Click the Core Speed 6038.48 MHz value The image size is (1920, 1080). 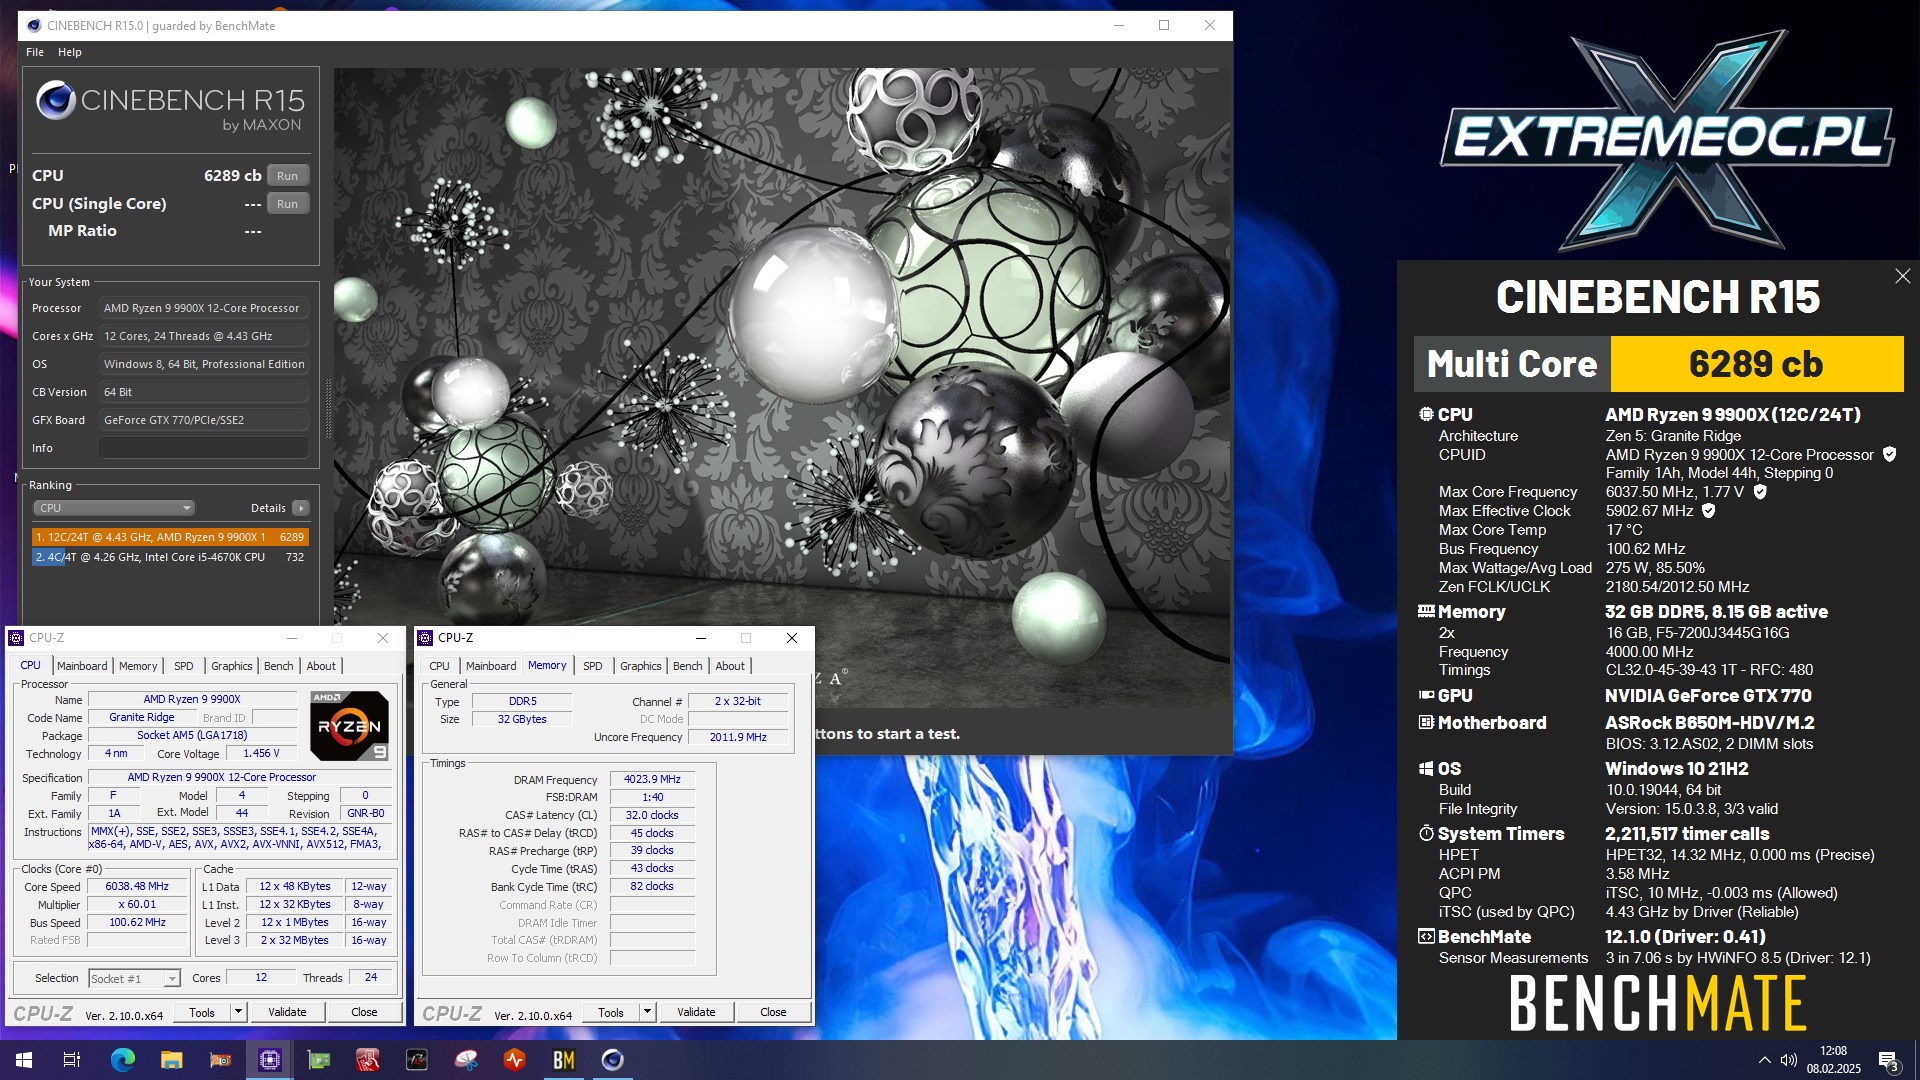[138, 886]
